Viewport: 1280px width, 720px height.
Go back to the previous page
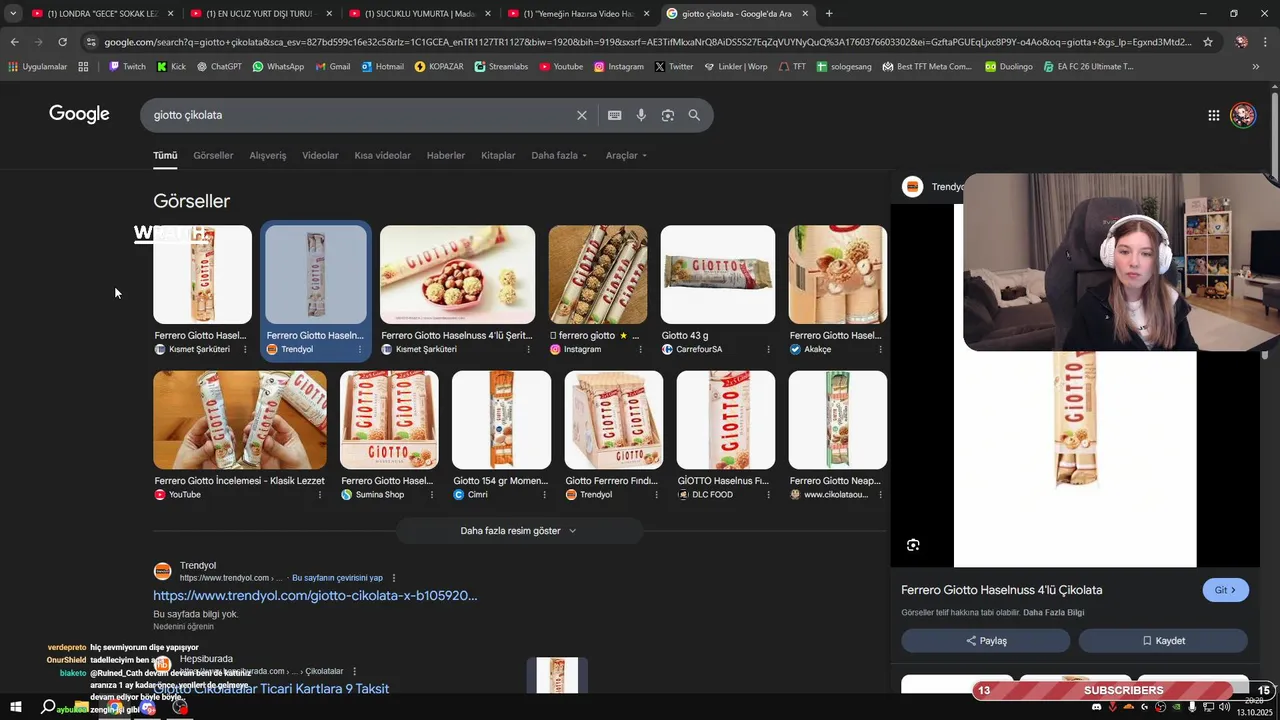(14, 42)
